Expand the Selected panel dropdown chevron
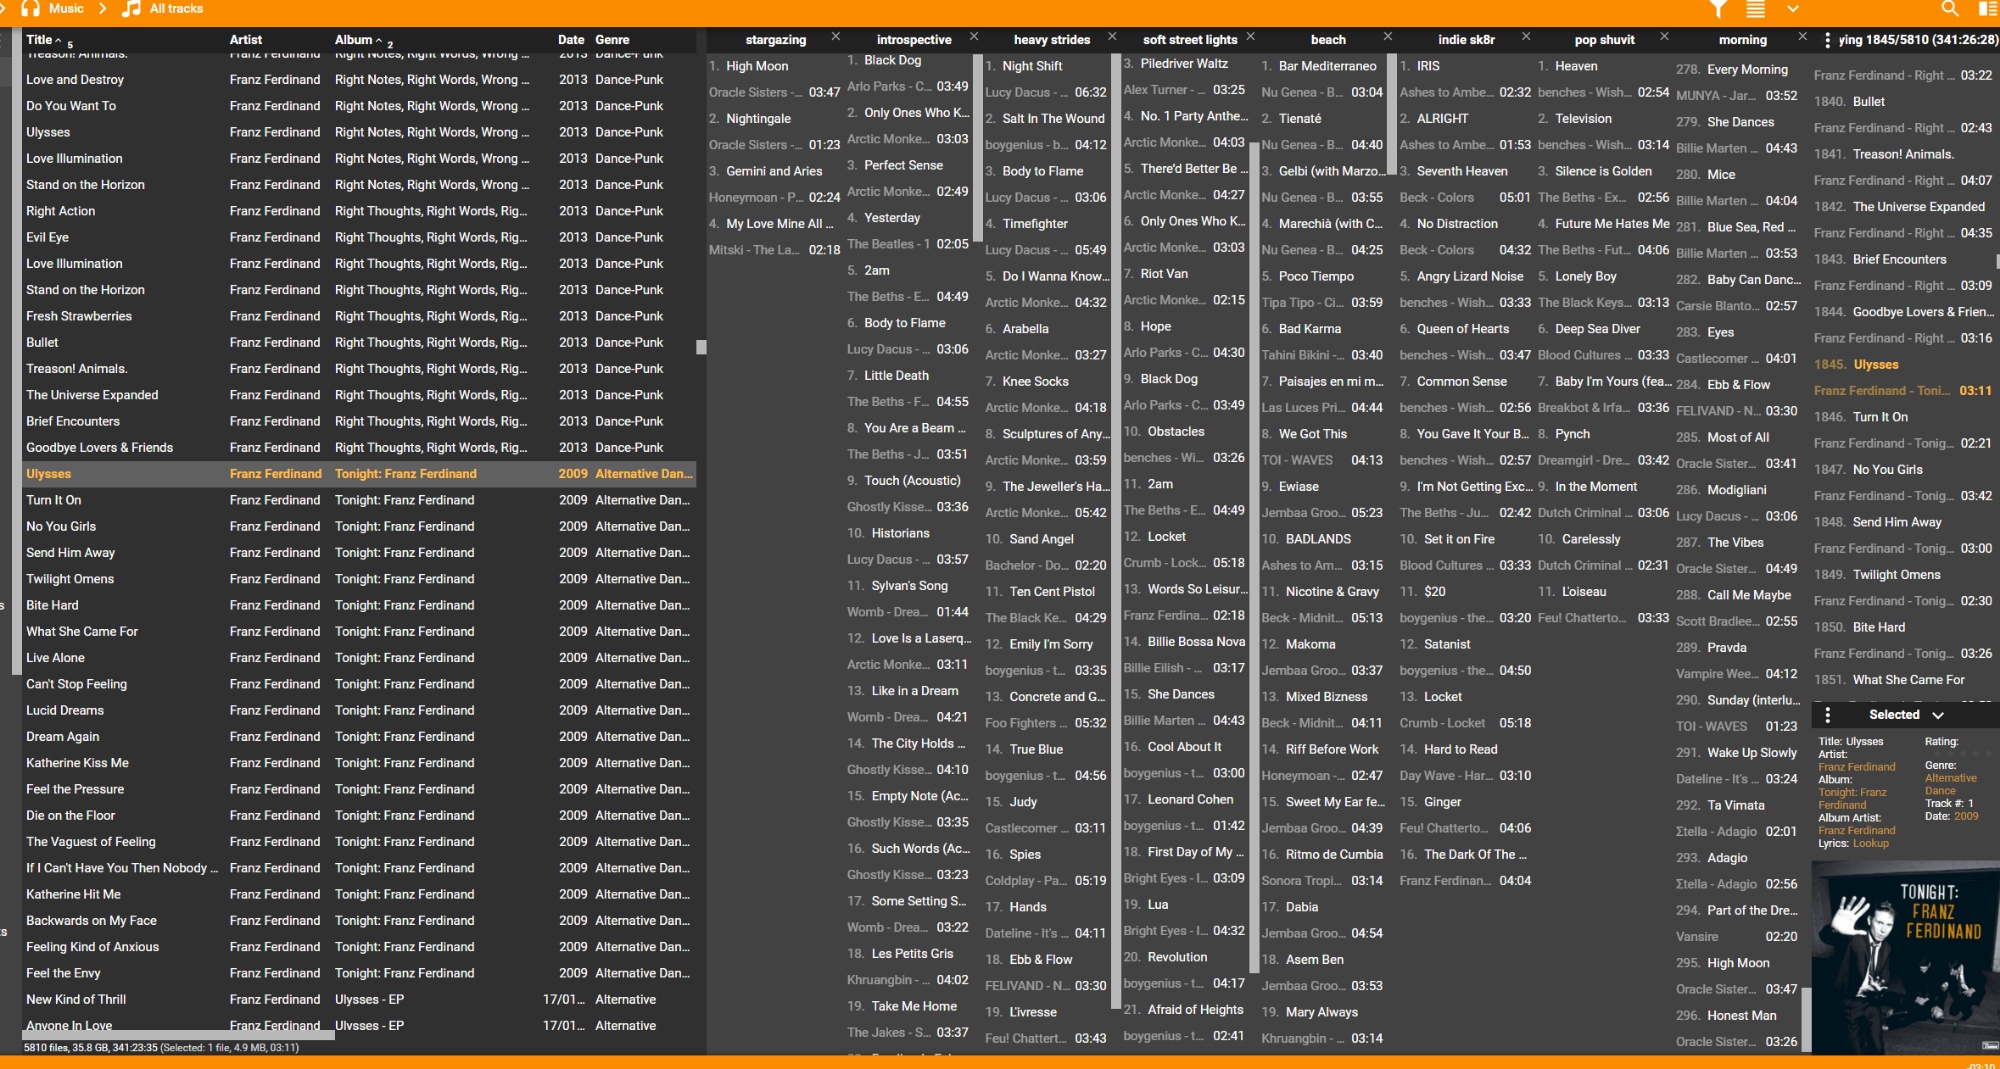 click(1938, 715)
